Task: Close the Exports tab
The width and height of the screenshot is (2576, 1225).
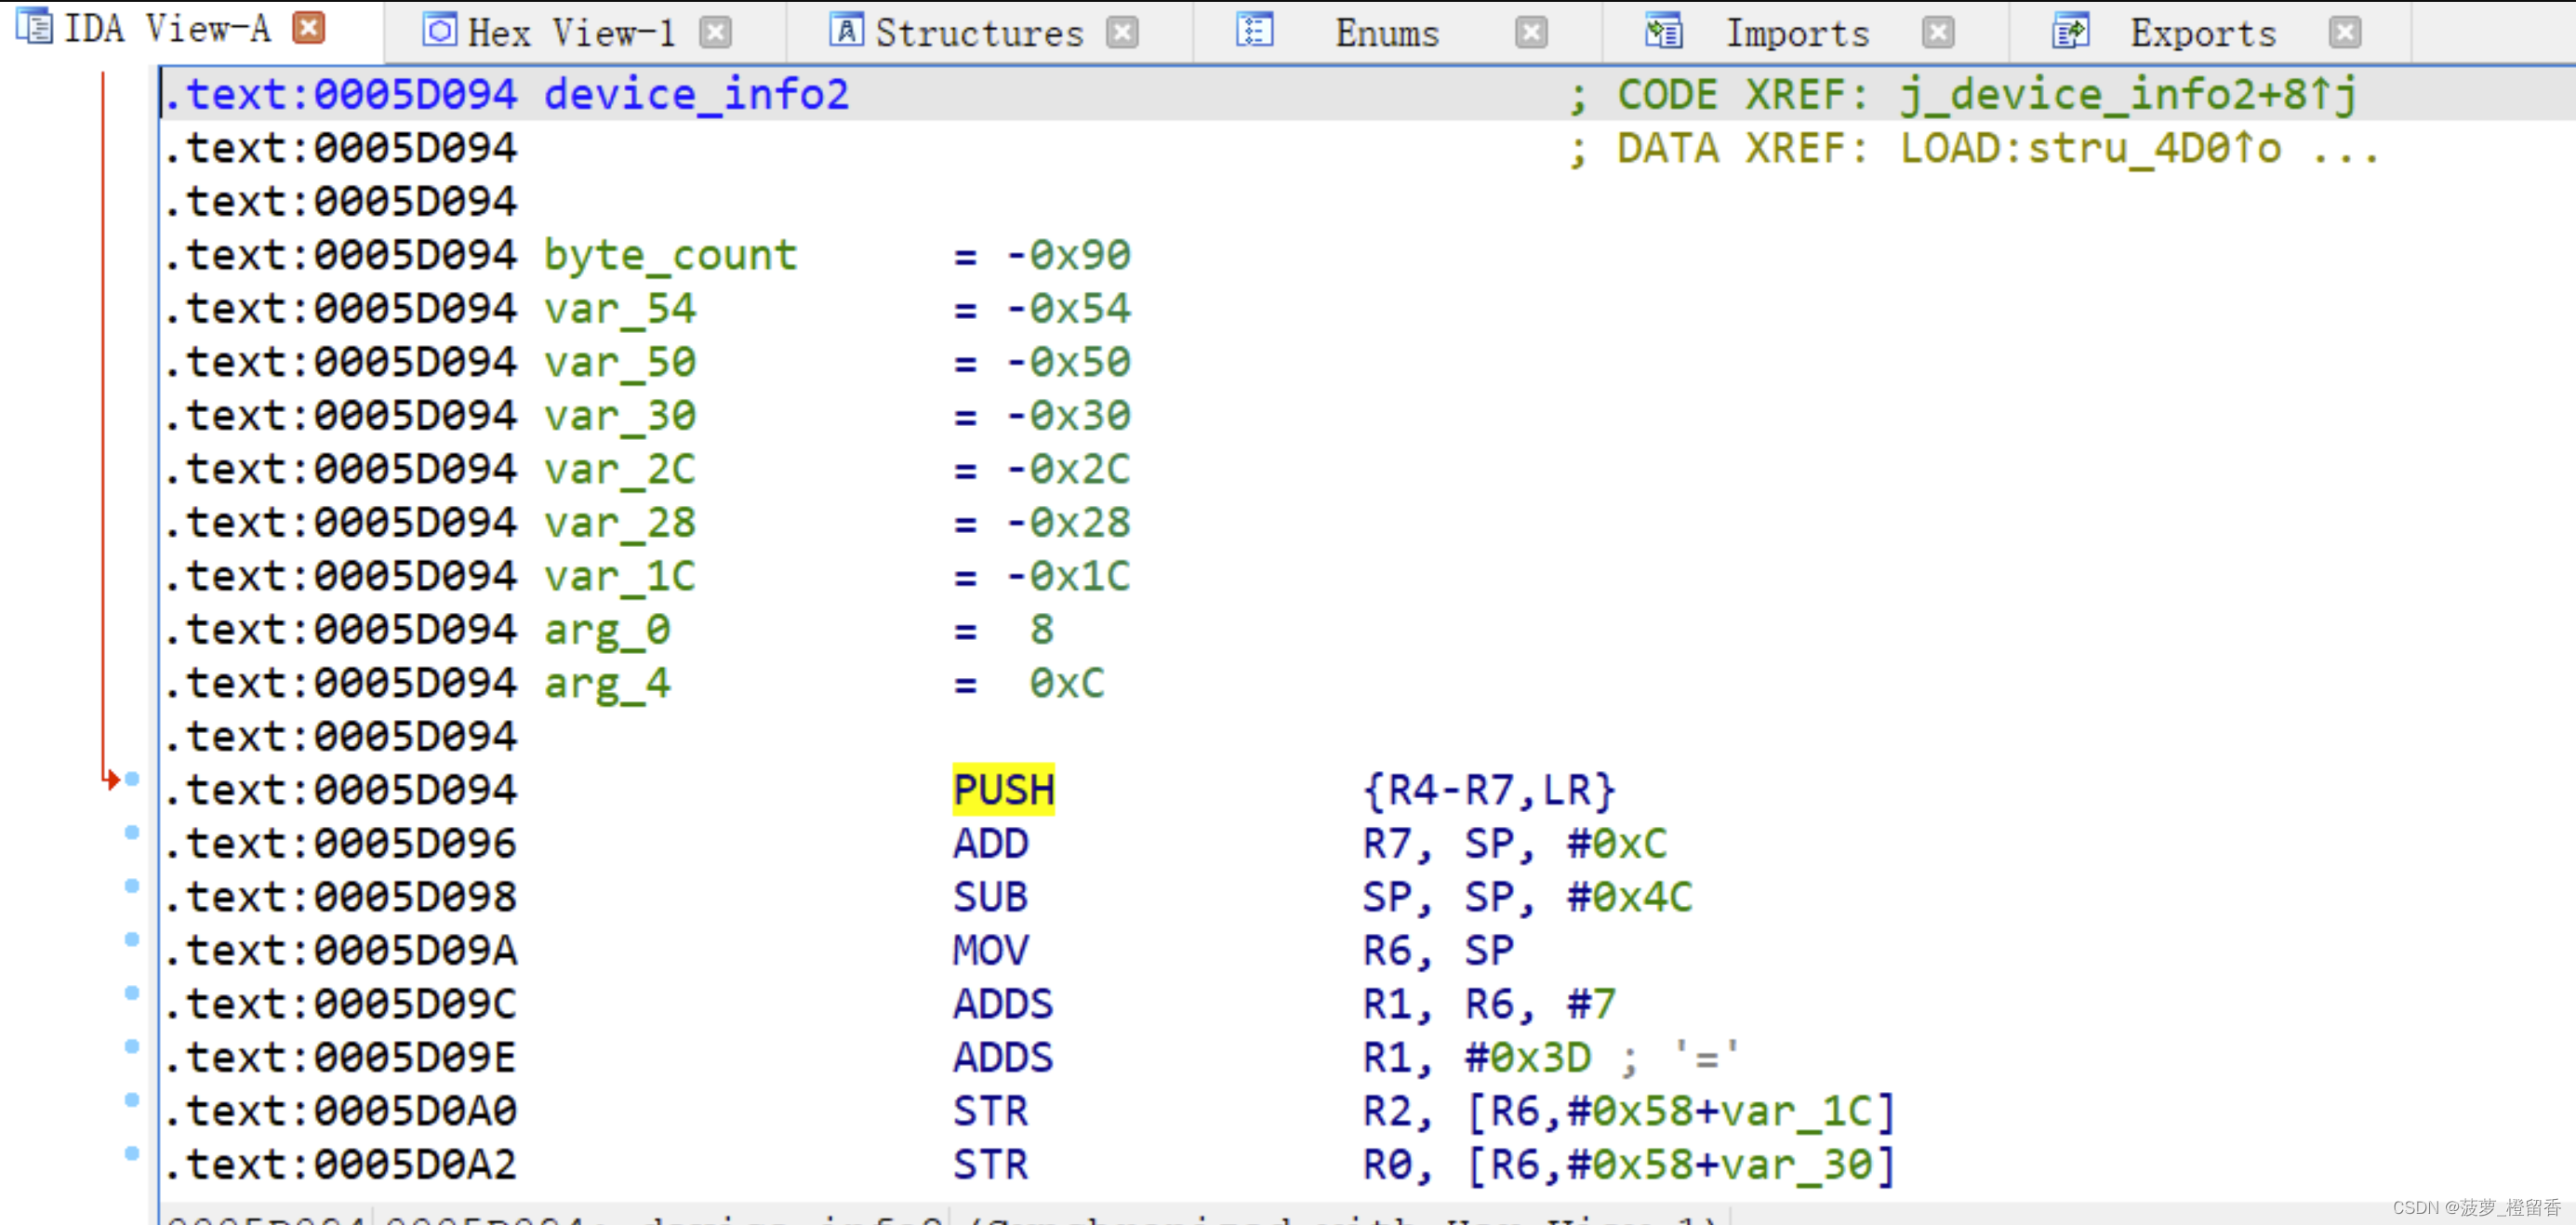Action: pos(2344,33)
